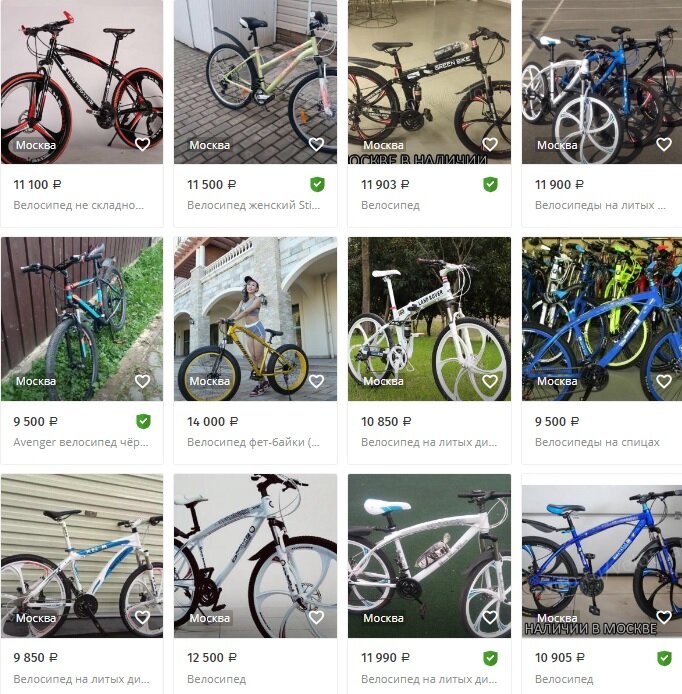Favorite the 12 500 ₽ white bike
The width and height of the screenshot is (682, 694).
click(316, 617)
